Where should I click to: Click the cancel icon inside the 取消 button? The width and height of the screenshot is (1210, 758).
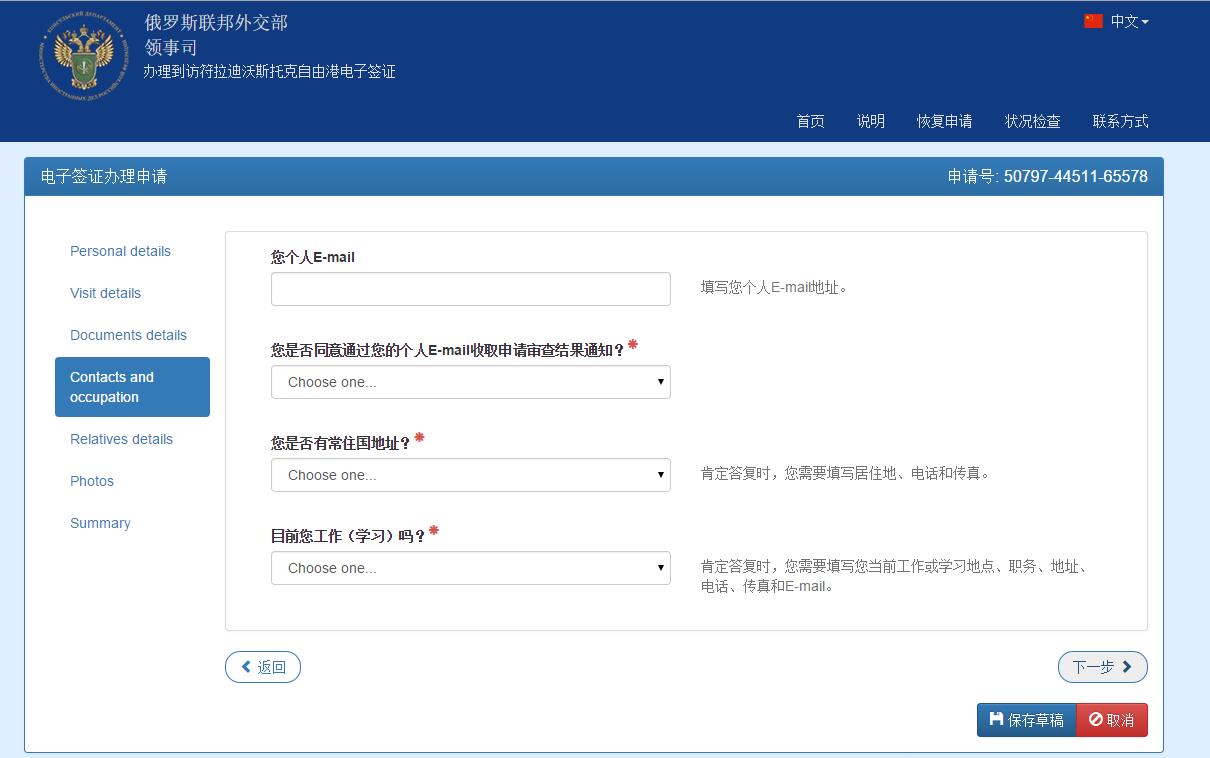(x=1093, y=719)
